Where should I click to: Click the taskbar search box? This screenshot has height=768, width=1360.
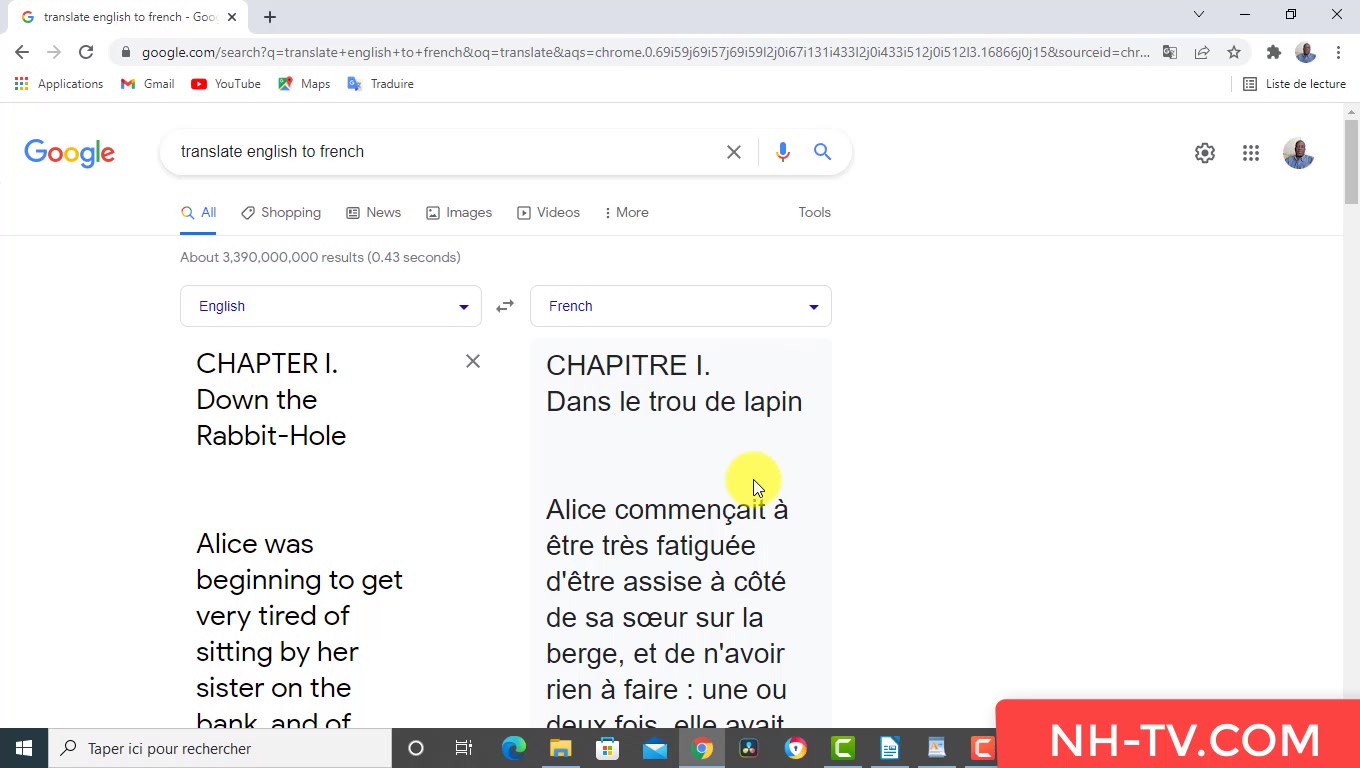pos(220,748)
